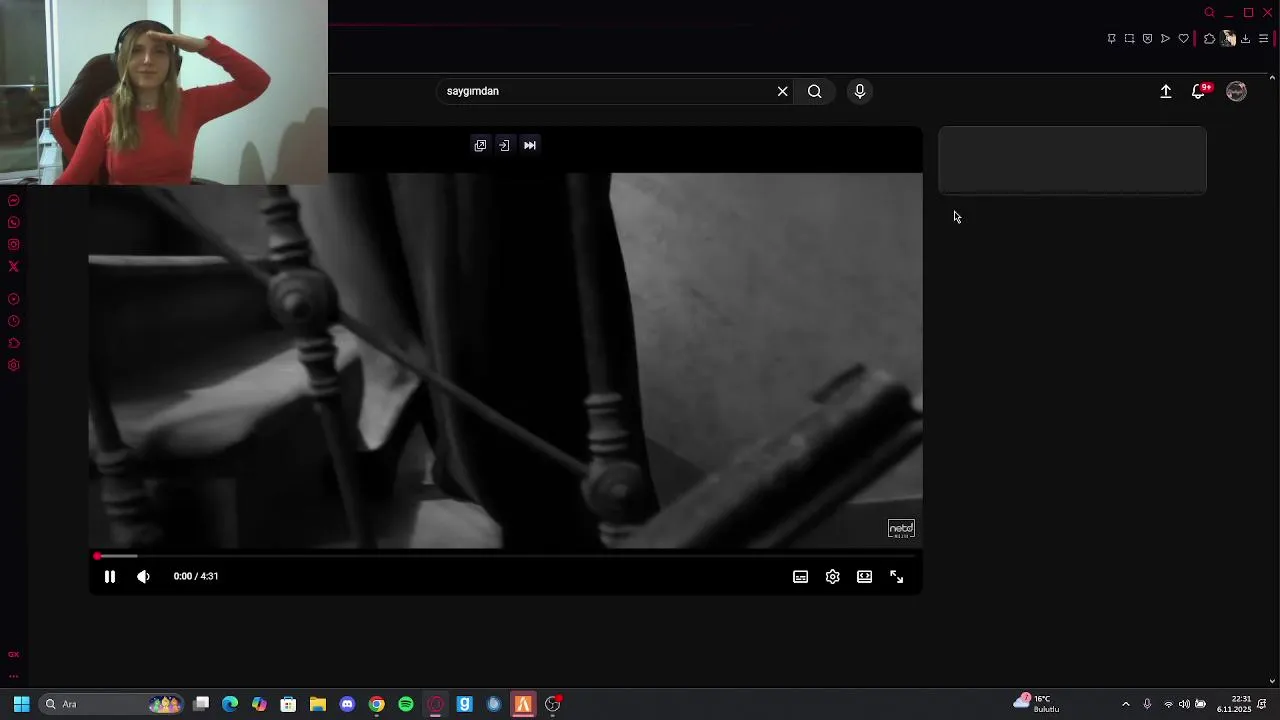Viewport: 1280px width, 720px height.
Task: Open the video settings gear
Action: (833, 577)
